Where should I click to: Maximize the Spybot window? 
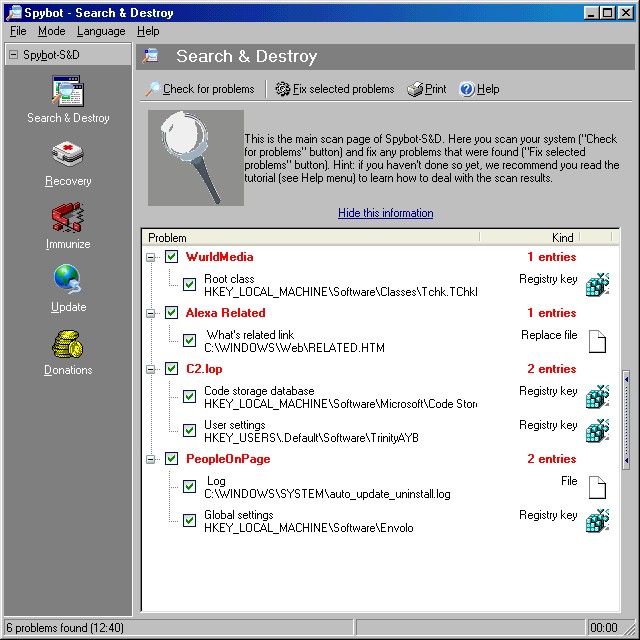[607, 13]
